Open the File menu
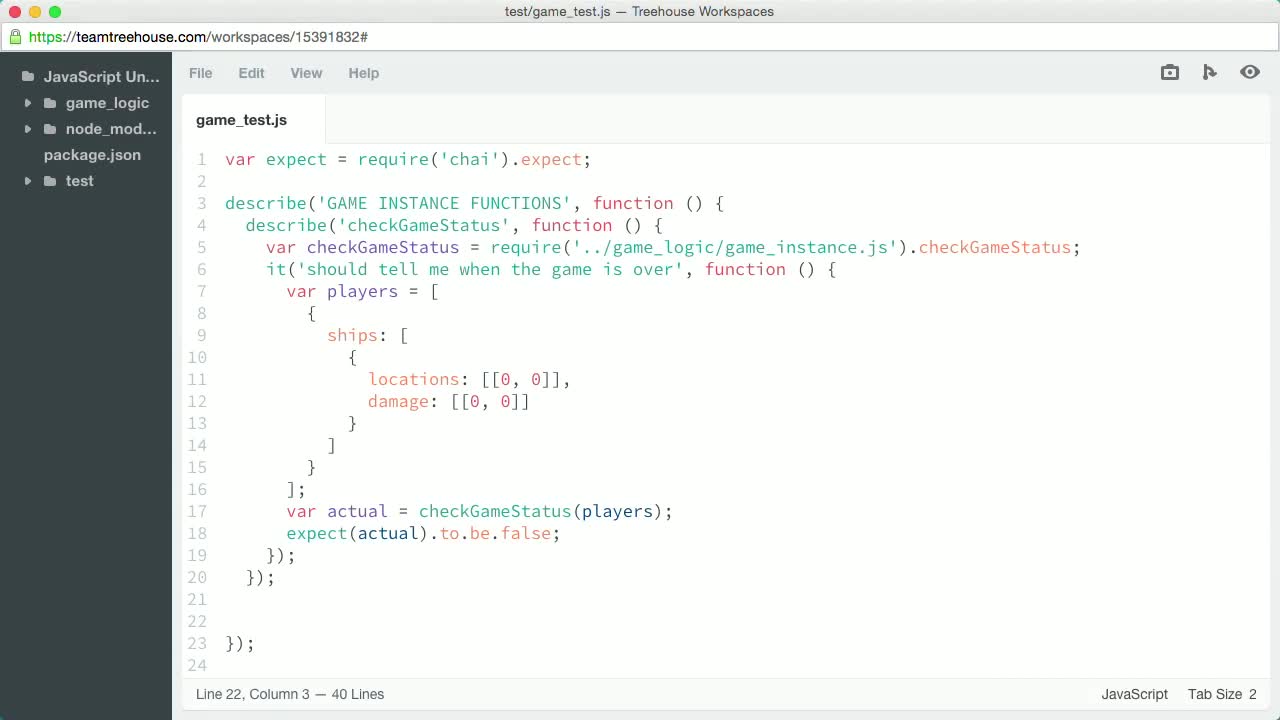Viewport: 1280px width, 720px height. [201, 73]
